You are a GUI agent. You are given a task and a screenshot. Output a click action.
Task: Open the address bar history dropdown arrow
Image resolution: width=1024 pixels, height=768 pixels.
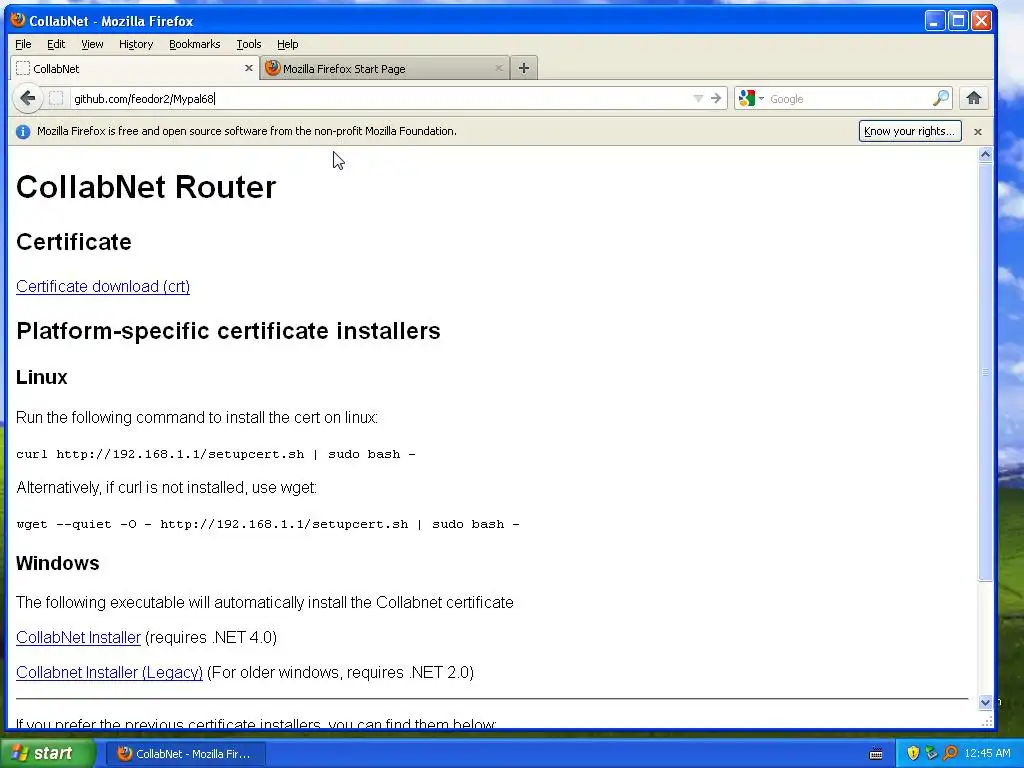pyautogui.click(x=698, y=99)
